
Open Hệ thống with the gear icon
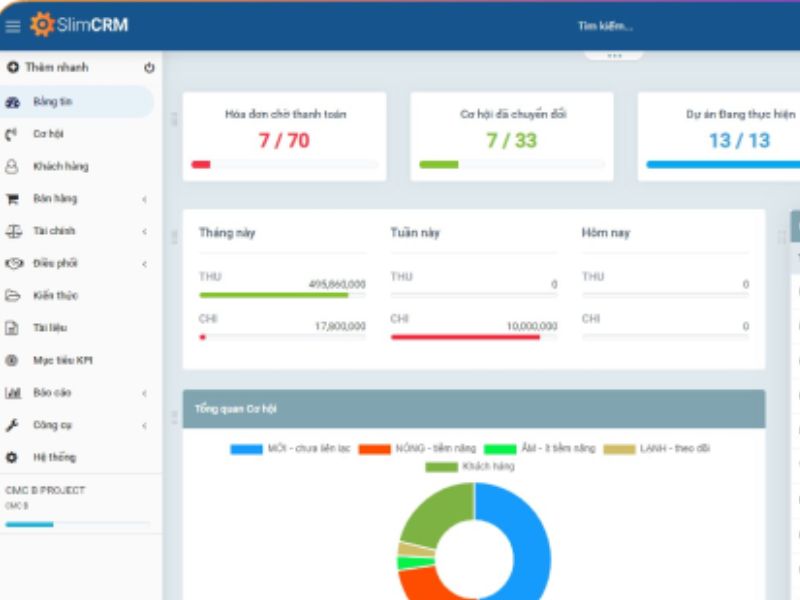click(11, 458)
